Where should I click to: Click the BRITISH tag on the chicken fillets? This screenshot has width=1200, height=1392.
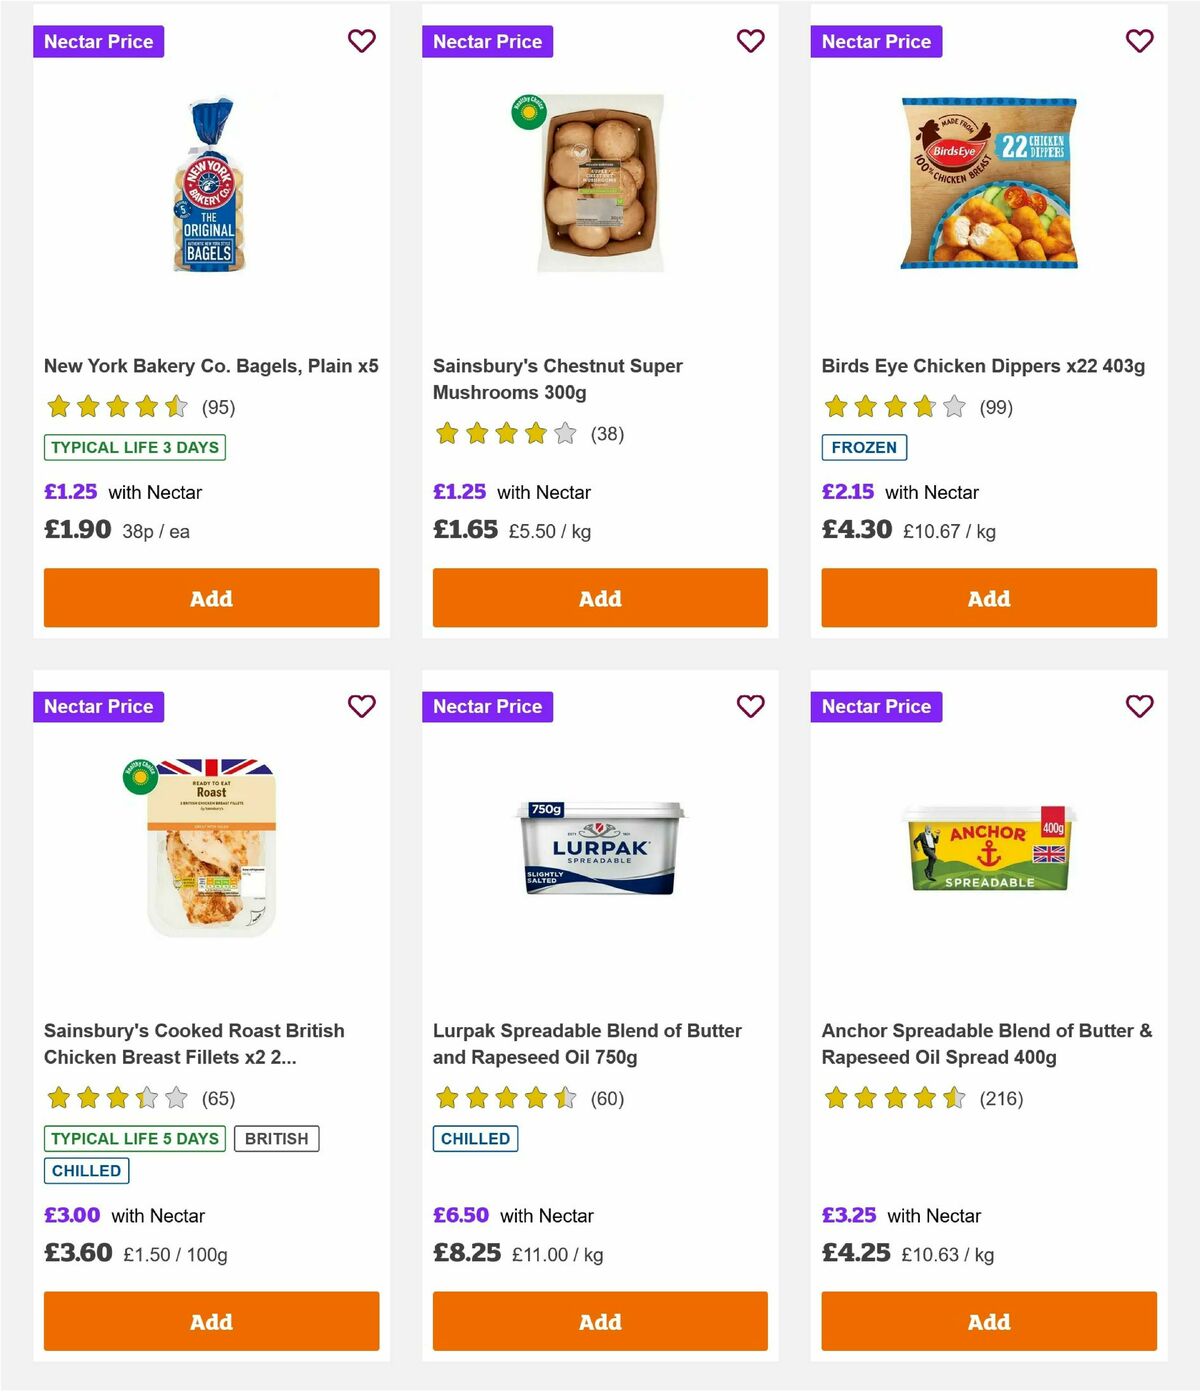[x=277, y=1138]
